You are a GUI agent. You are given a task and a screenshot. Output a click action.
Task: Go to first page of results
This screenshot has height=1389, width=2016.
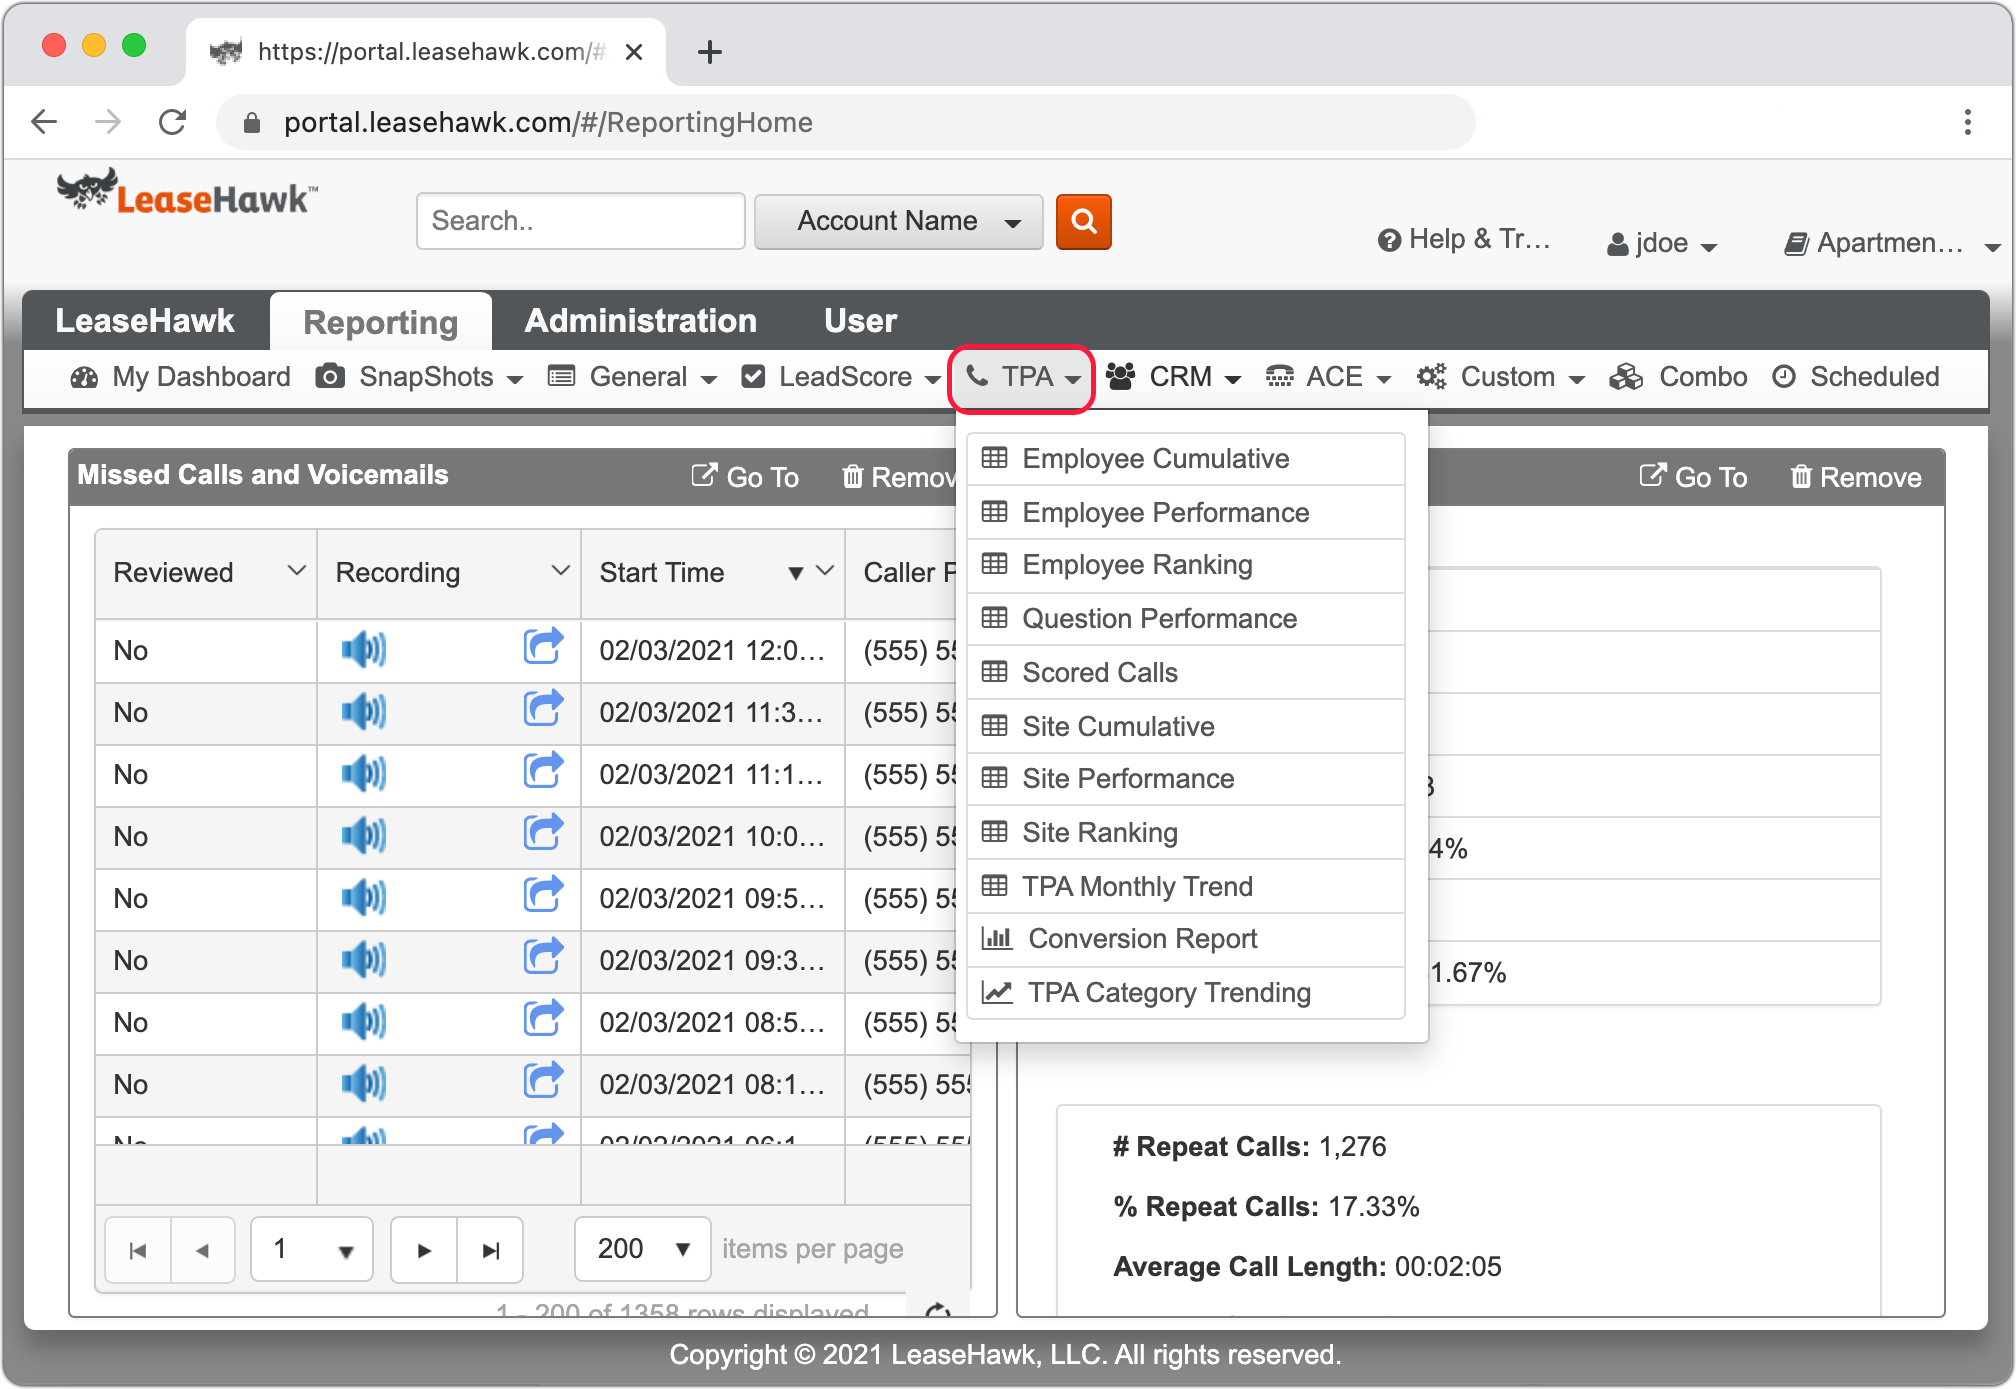138,1250
